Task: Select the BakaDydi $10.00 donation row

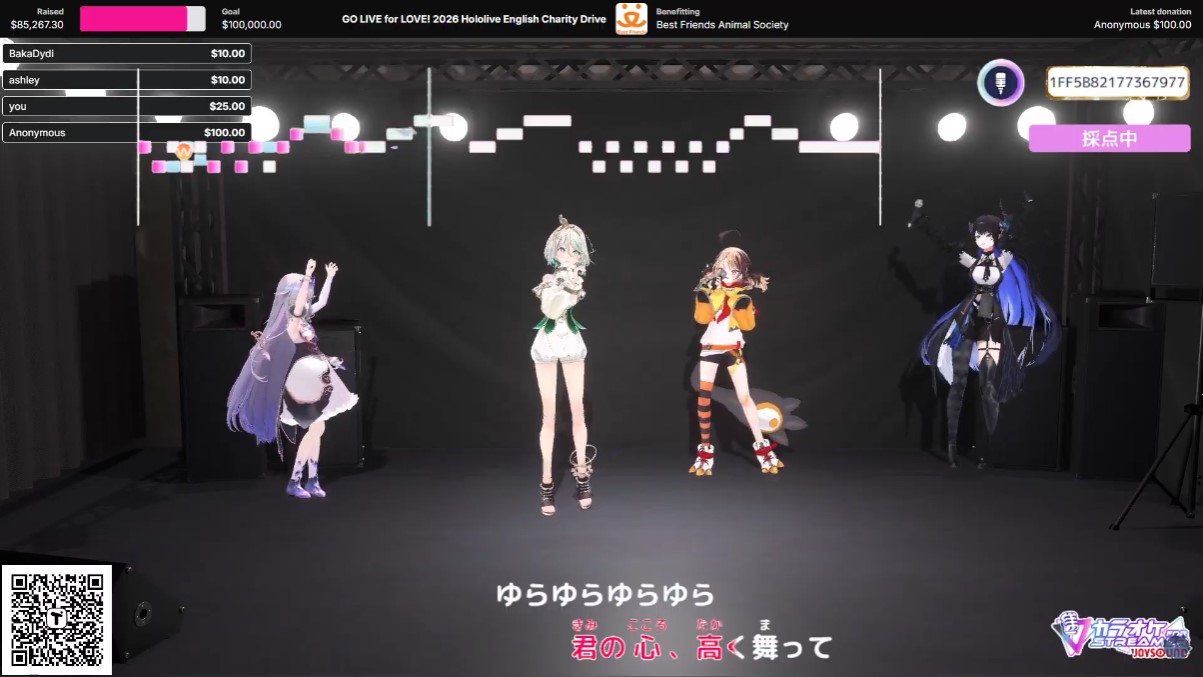Action: [127, 54]
